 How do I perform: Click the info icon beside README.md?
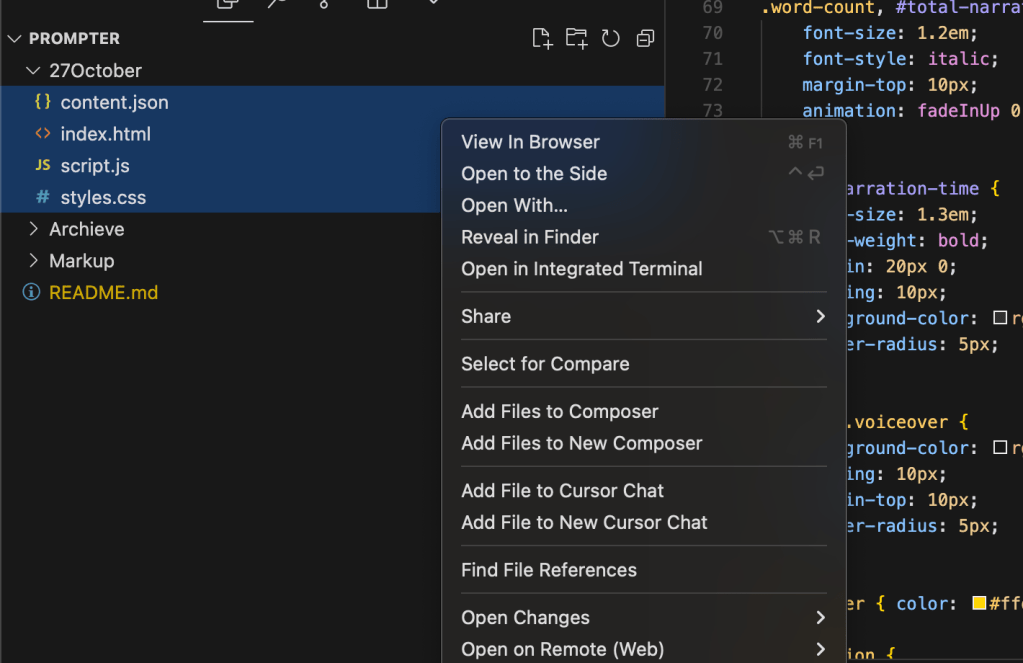tap(31, 292)
